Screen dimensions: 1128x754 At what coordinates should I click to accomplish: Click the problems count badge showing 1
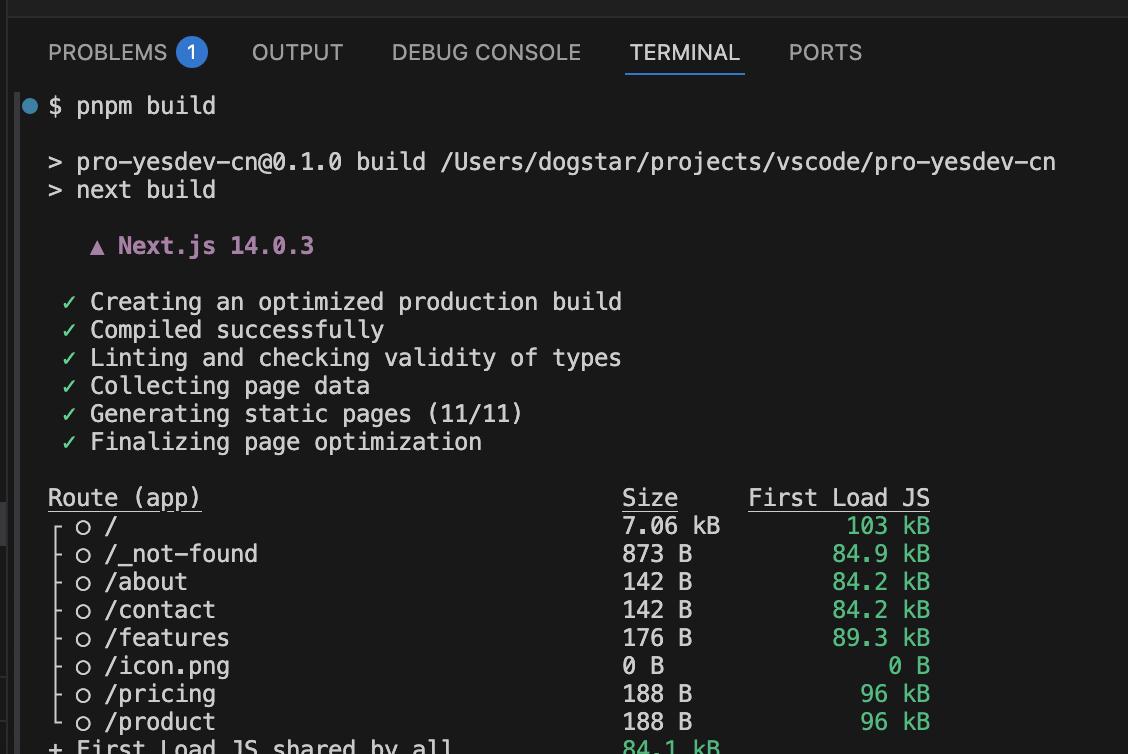192,52
